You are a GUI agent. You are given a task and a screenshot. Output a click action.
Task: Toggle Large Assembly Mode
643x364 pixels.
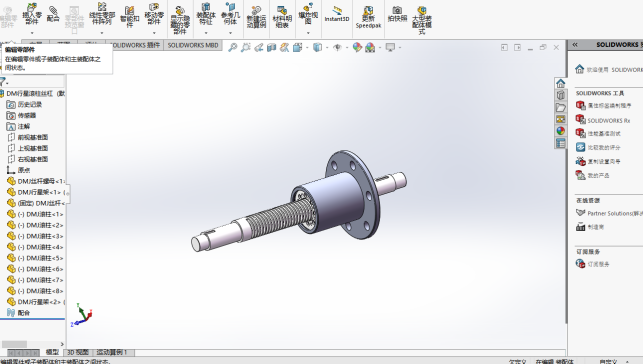point(422,20)
